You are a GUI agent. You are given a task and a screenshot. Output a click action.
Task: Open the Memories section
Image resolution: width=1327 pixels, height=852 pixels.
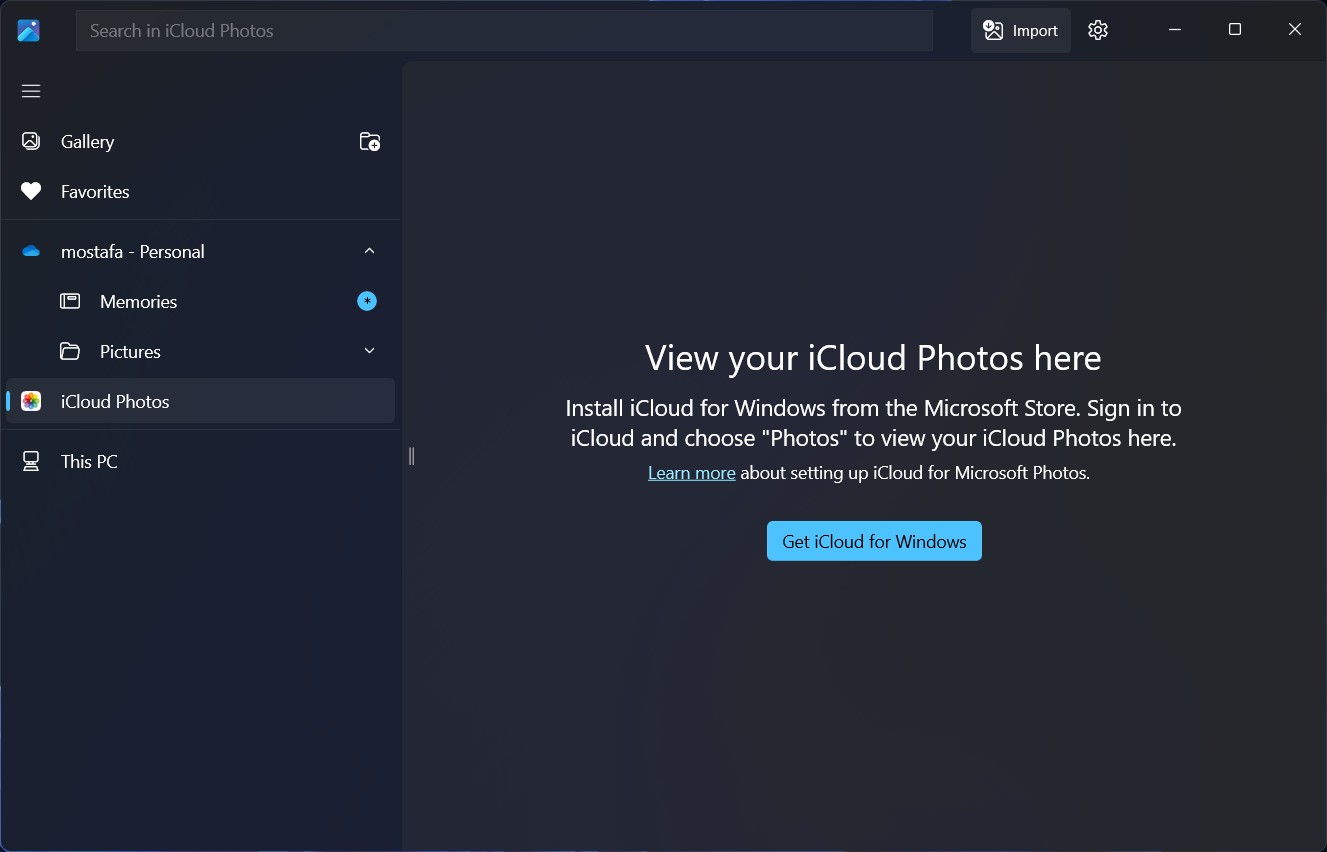pos(138,301)
